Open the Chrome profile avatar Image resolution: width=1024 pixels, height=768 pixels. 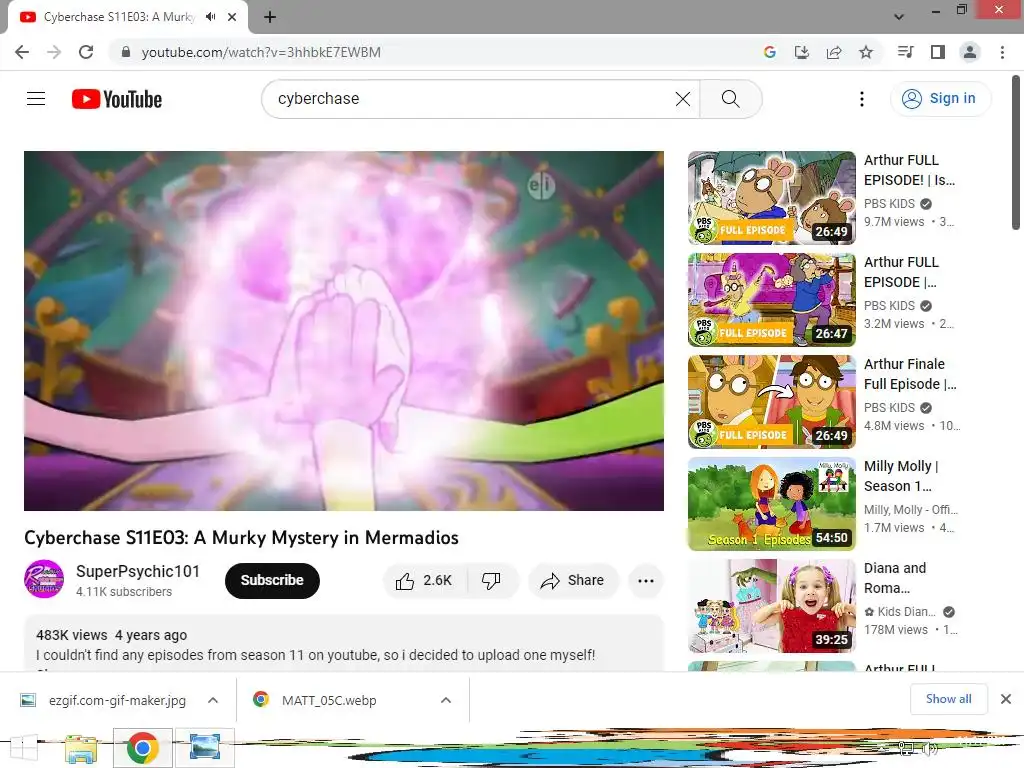tap(970, 52)
